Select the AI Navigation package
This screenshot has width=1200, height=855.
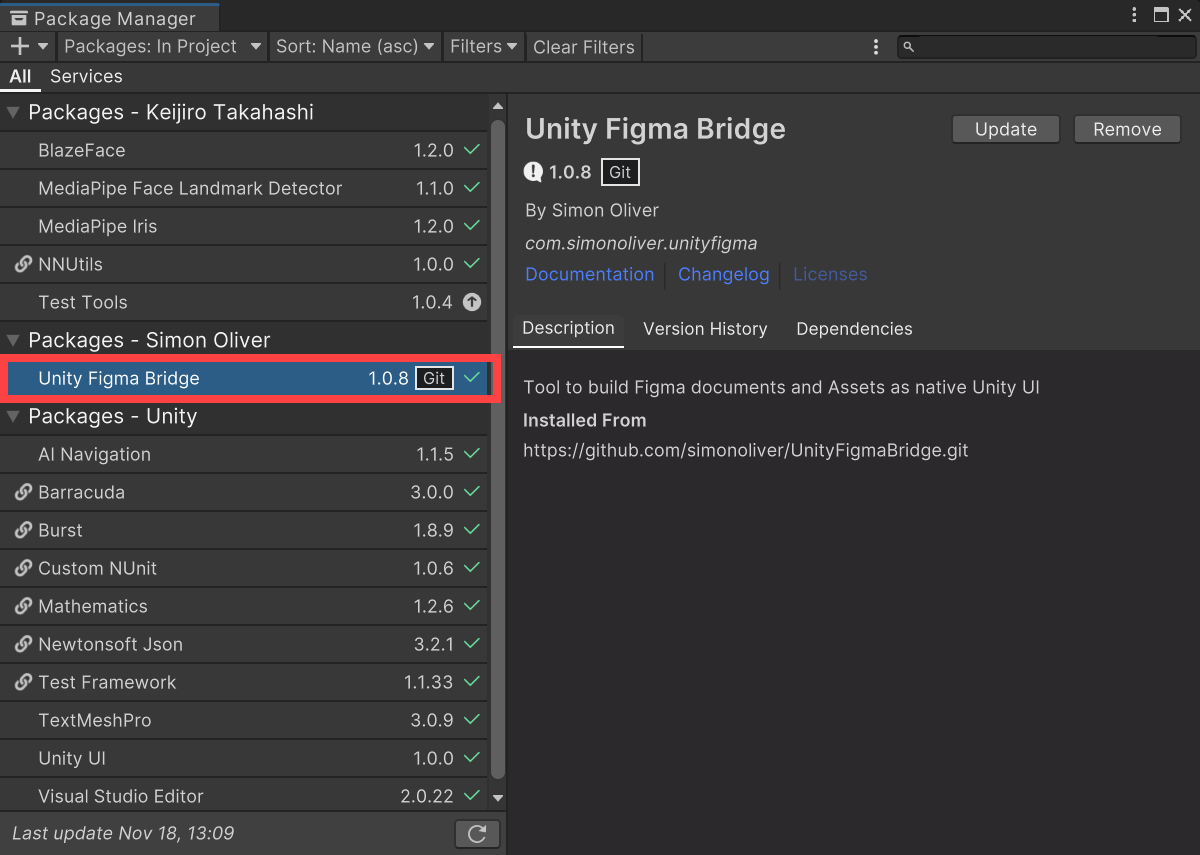click(244, 454)
